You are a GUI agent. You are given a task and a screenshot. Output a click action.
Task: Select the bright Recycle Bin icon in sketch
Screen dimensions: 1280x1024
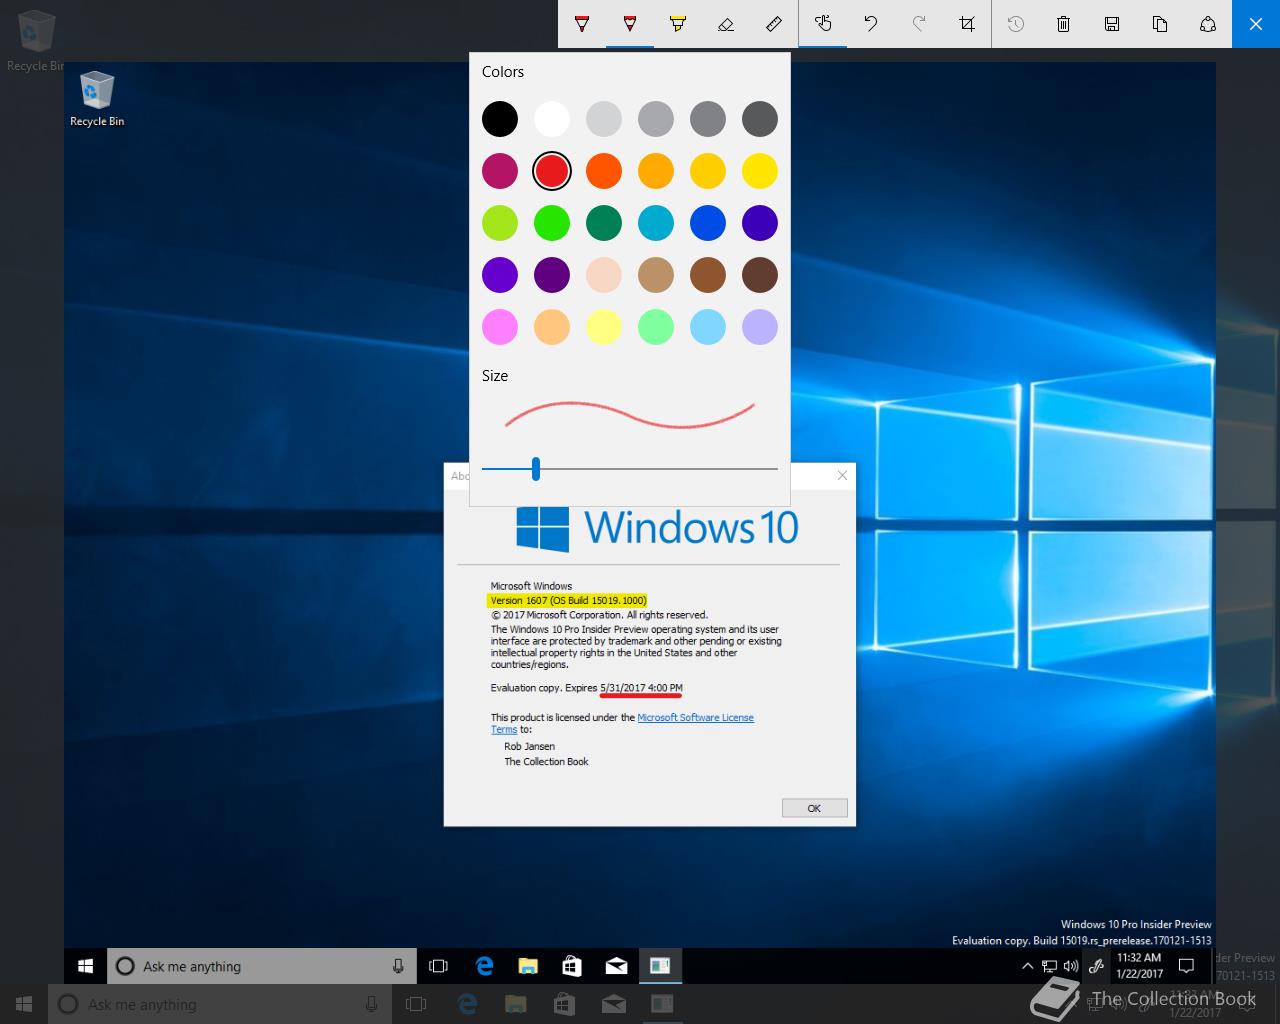[x=97, y=99]
